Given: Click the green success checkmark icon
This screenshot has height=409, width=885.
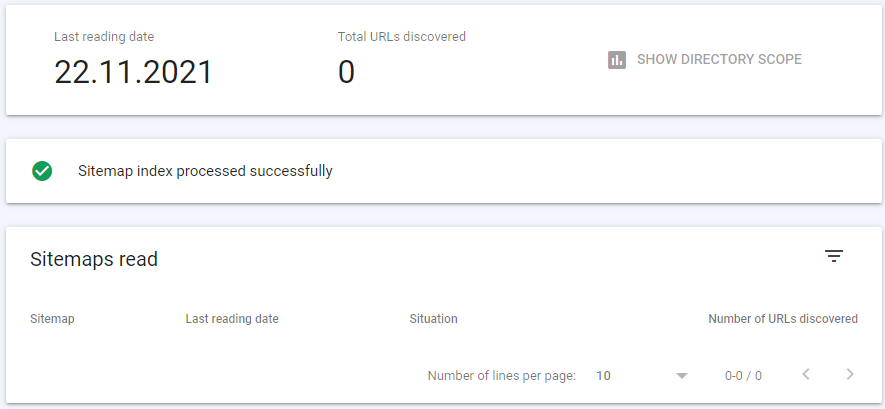Looking at the screenshot, I should (42, 171).
